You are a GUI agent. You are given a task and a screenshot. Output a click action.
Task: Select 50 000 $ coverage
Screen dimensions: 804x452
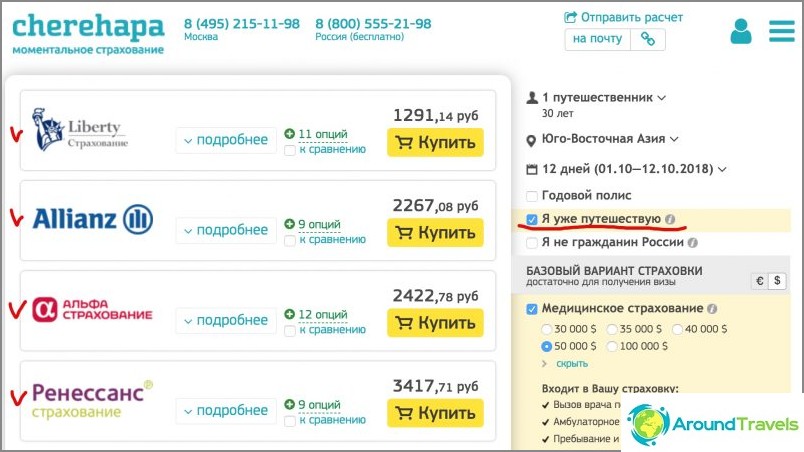tap(547, 346)
